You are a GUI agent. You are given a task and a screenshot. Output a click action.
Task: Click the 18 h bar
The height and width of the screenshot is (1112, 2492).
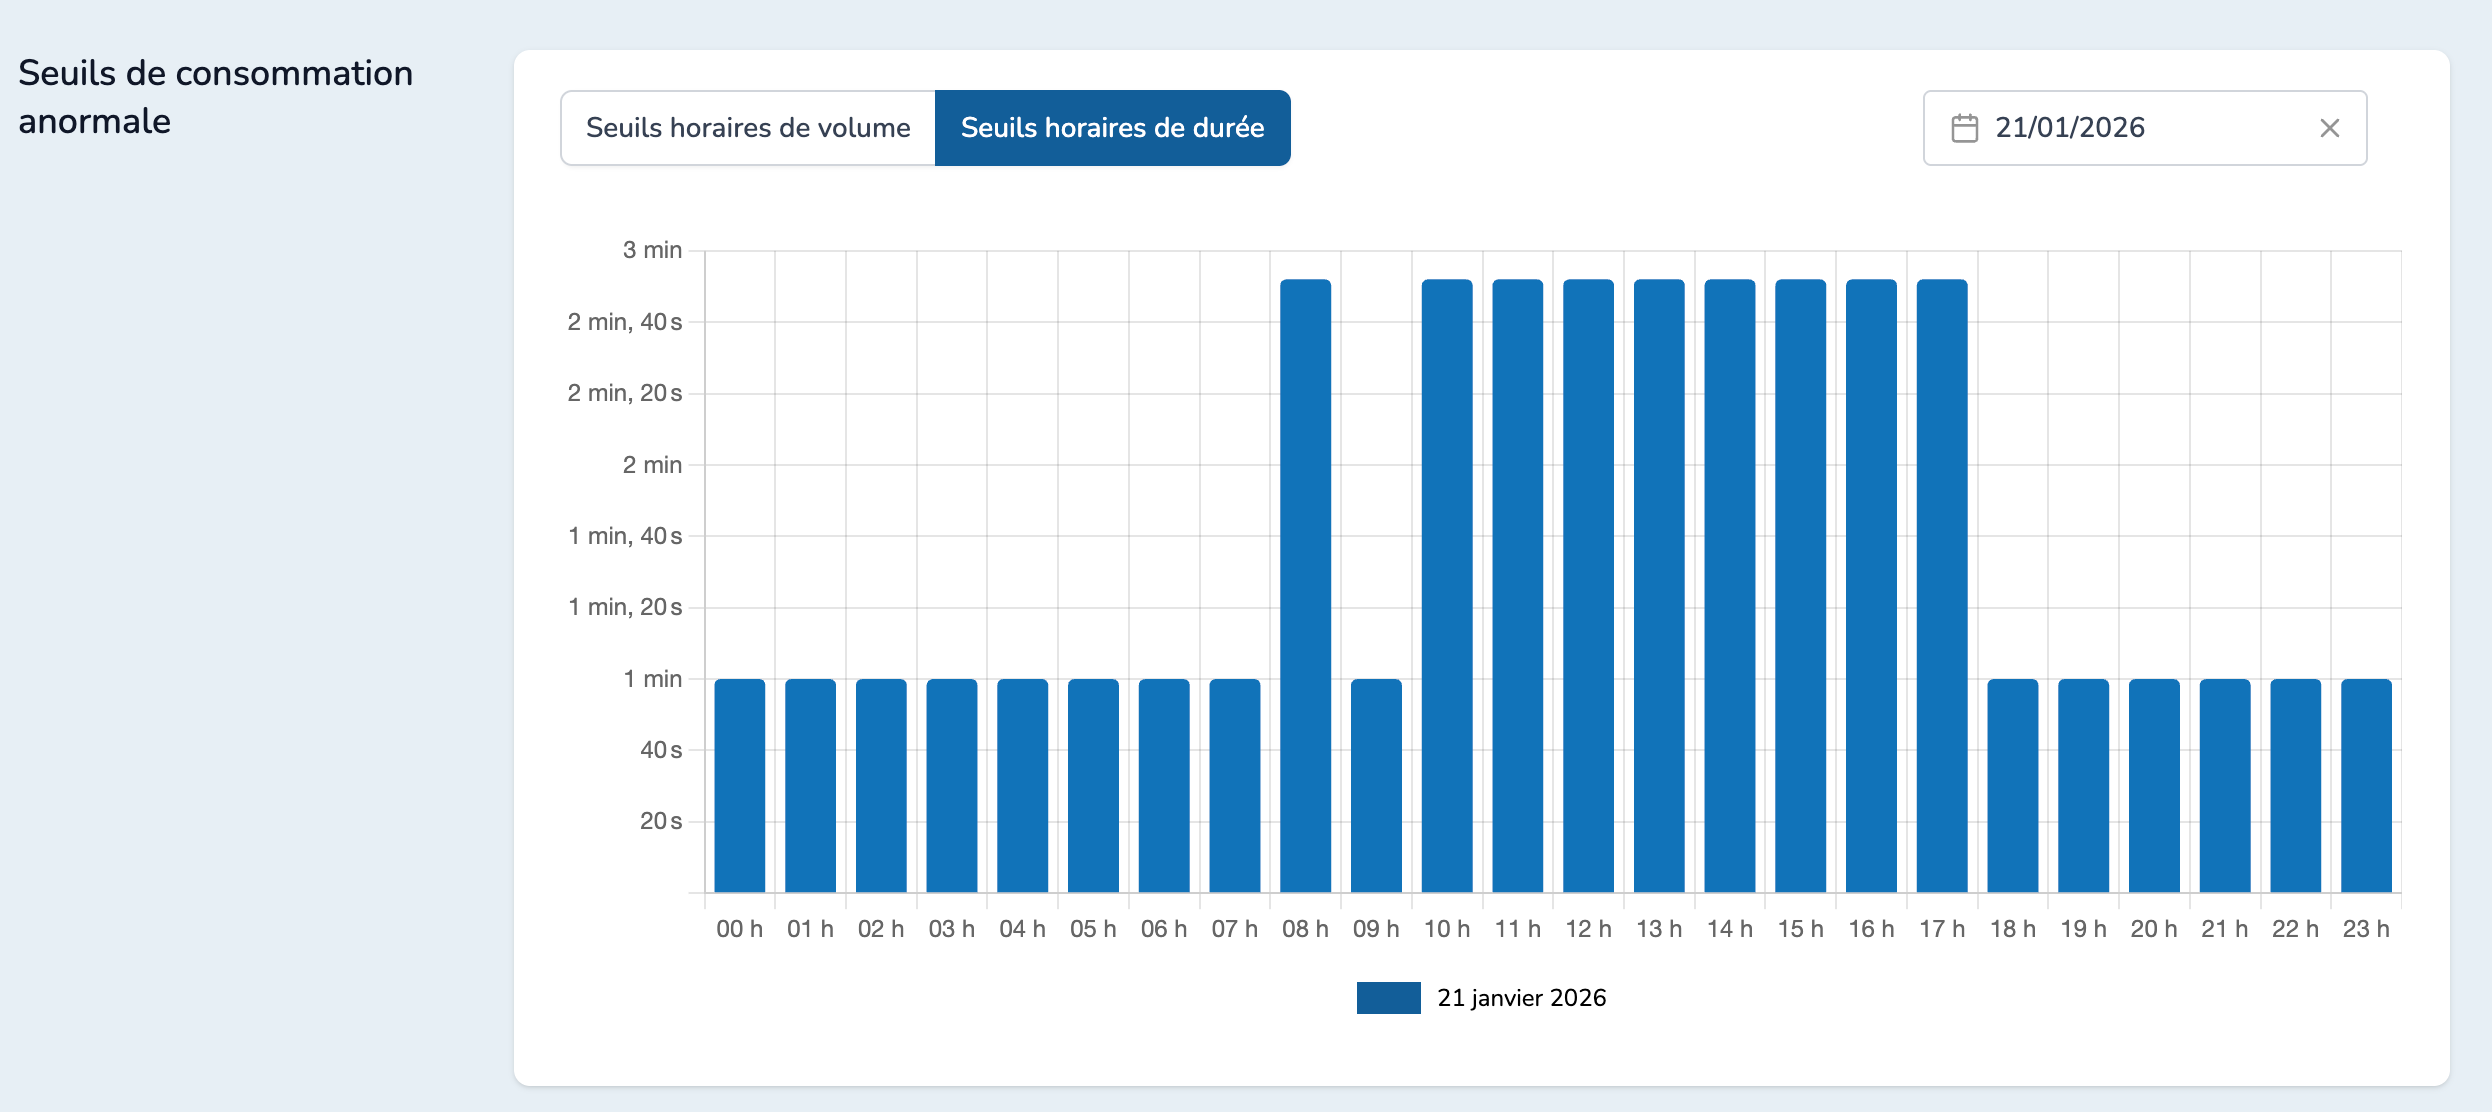pos(2012,785)
